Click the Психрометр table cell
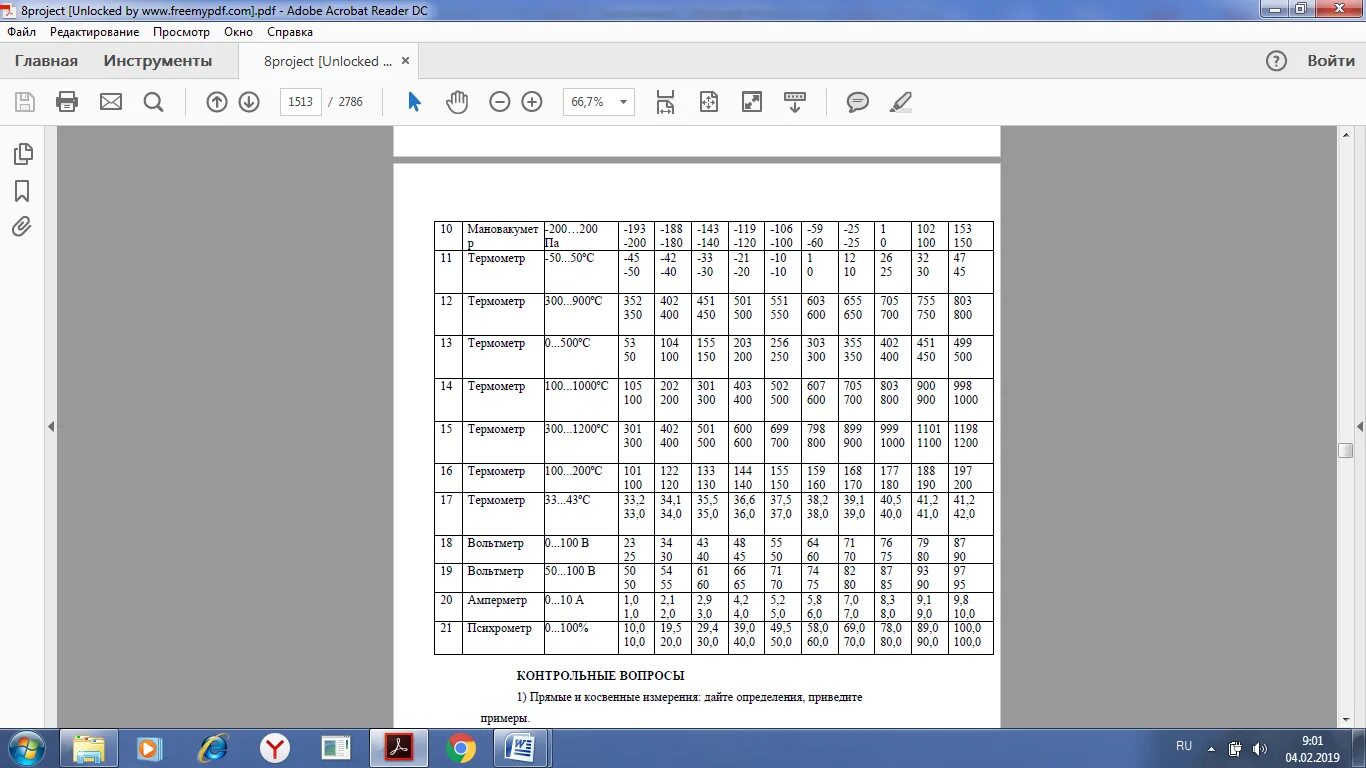 click(503, 637)
